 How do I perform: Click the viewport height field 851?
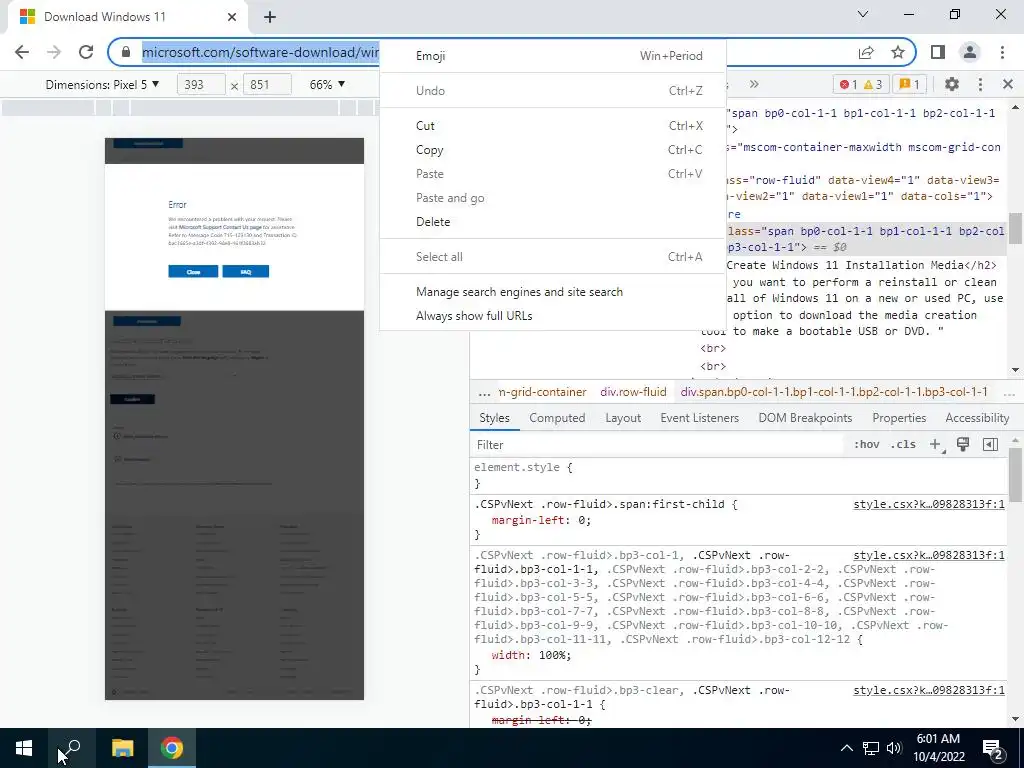(267, 84)
